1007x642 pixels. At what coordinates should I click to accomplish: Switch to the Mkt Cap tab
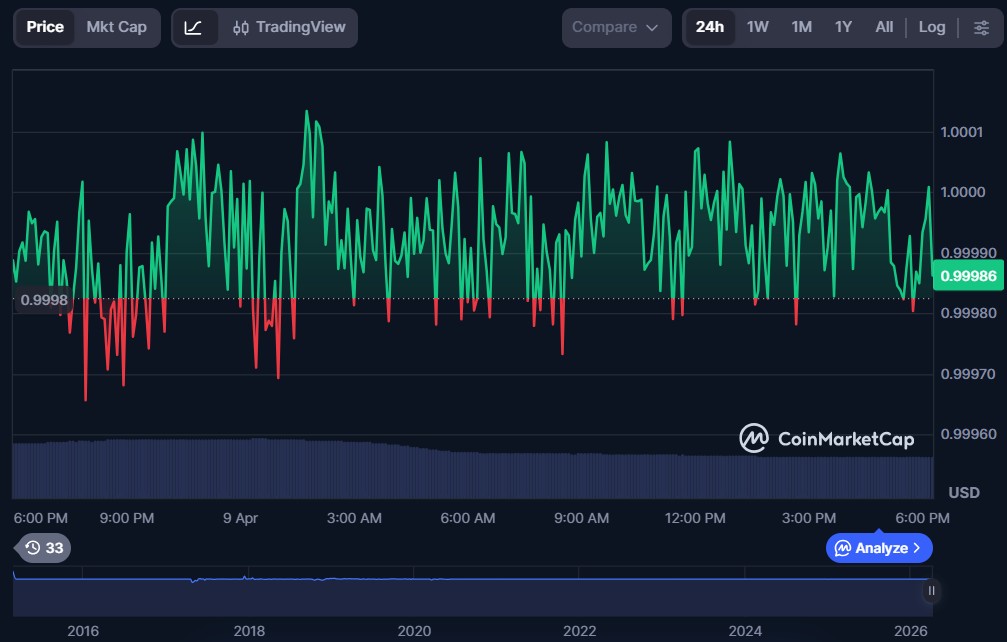[116, 28]
